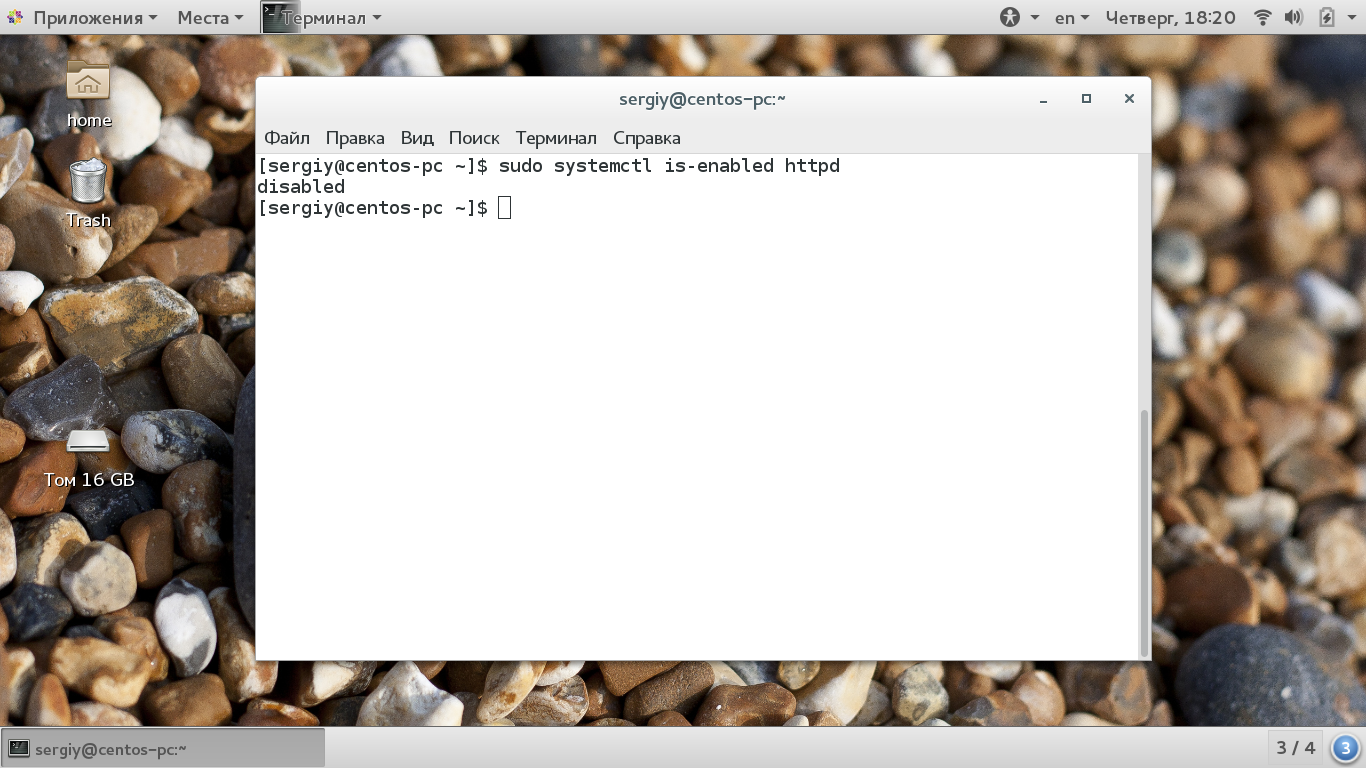Click the terminal title bar sergiy@centos-pc:~
This screenshot has width=1366, height=768.
click(x=702, y=99)
